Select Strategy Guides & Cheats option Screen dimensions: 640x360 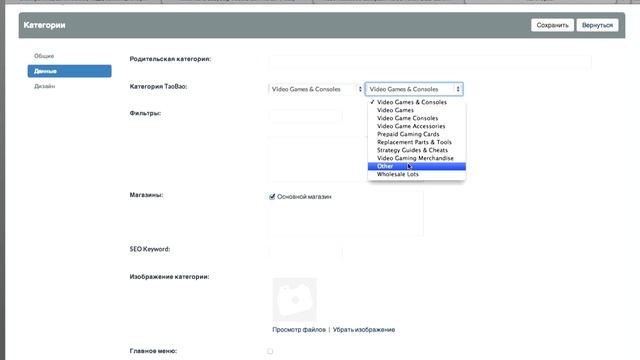(416, 150)
